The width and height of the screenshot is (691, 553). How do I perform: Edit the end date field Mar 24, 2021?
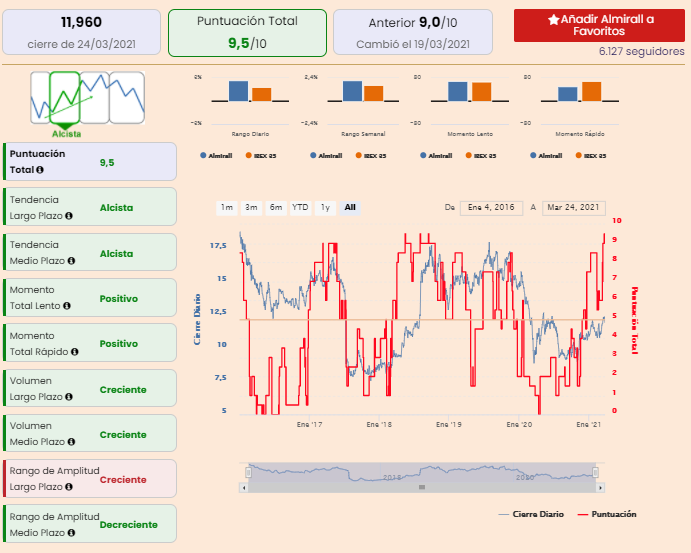point(573,208)
